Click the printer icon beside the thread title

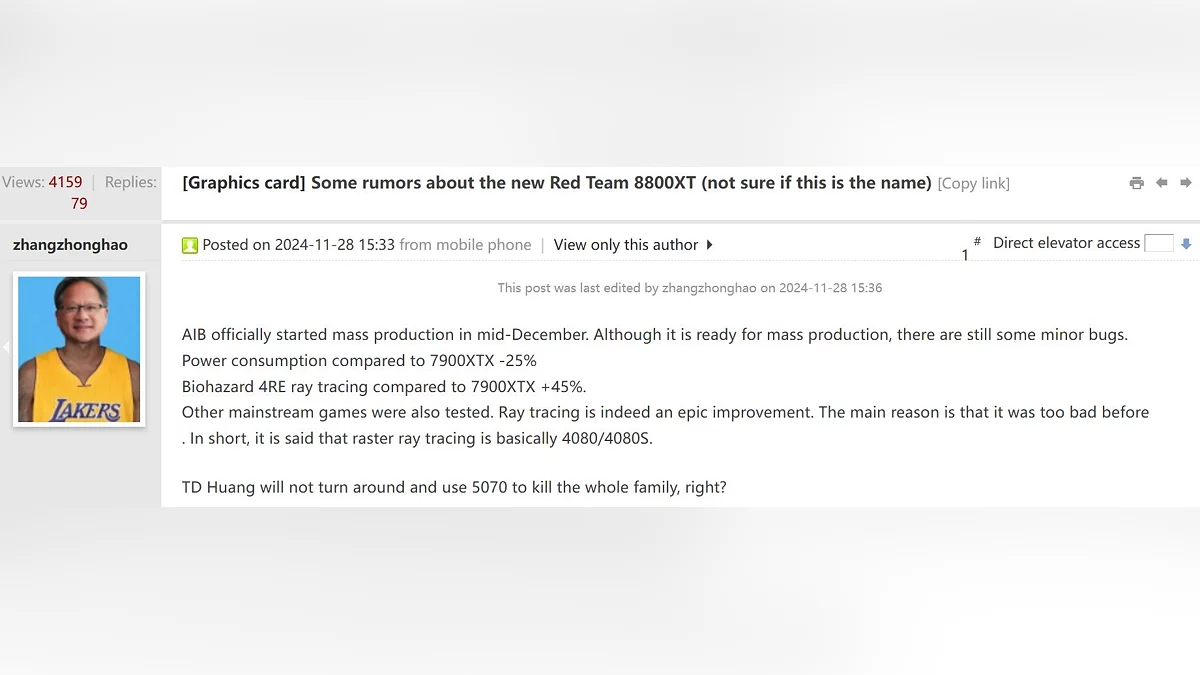[1136, 183]
